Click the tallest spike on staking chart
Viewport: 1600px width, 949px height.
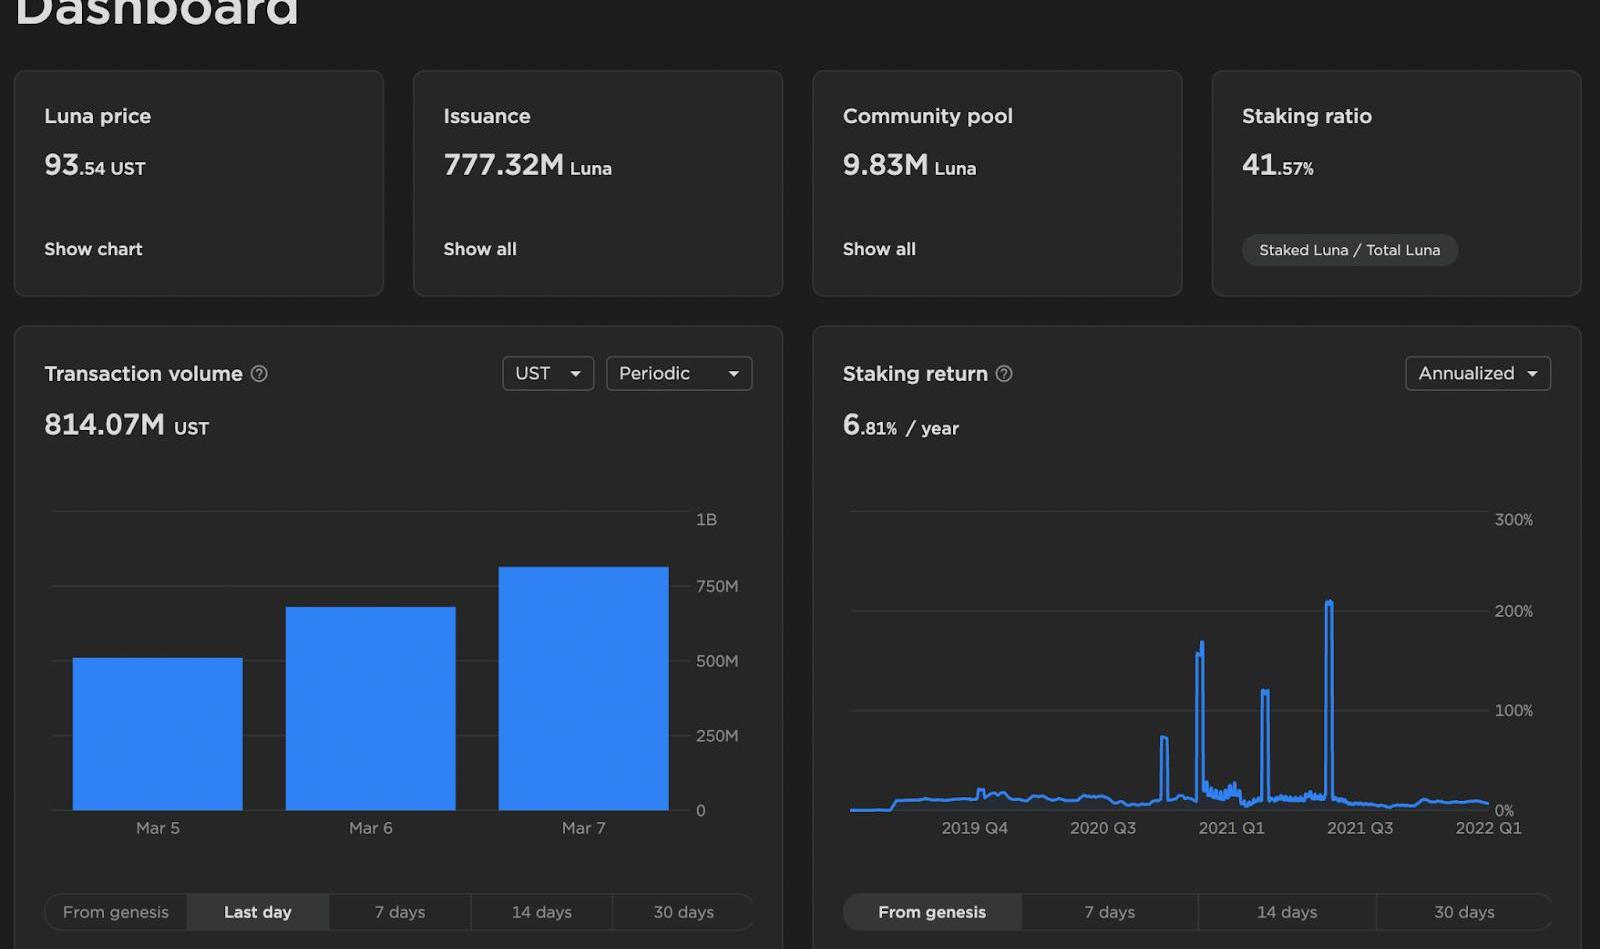click(x=1329, y=700)
